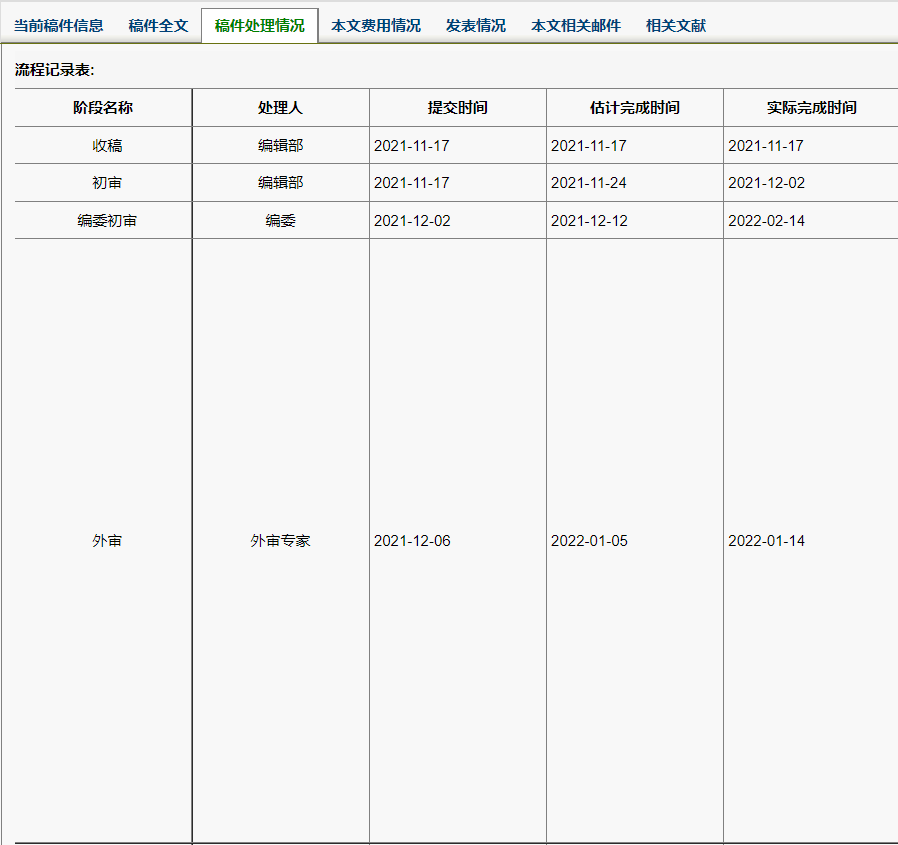Click 编辑部 in the 收稿 row
The height and width of the screenshot is (845, 898).
(281, 146)
